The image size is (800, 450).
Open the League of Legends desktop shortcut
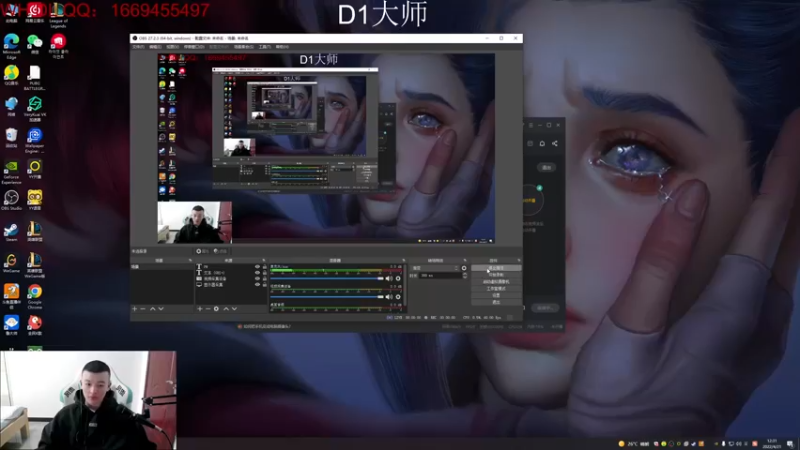(58, 14)
